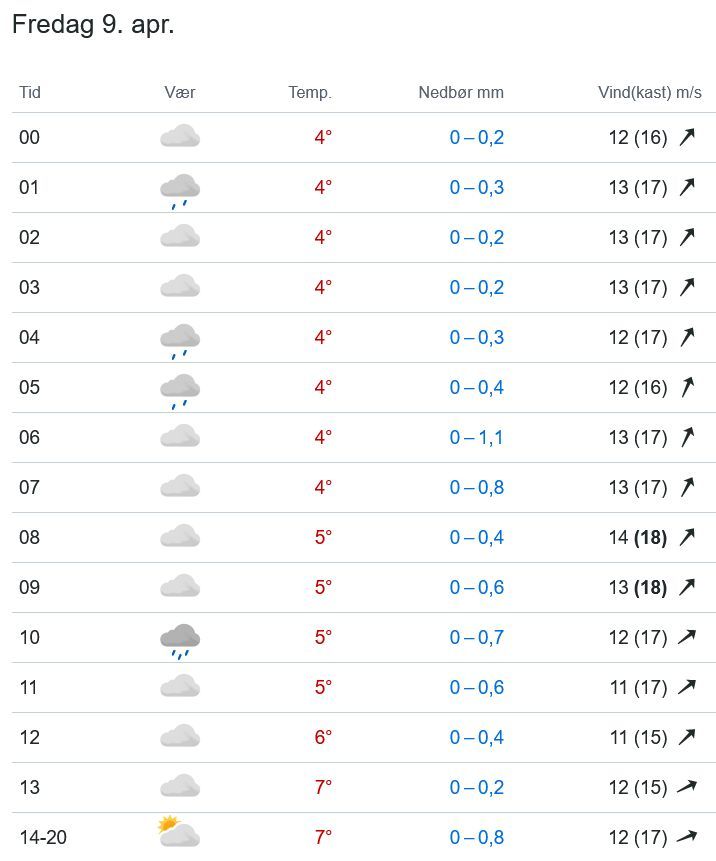
Task: Select the Nedbør mm column header
Action: 461,92
